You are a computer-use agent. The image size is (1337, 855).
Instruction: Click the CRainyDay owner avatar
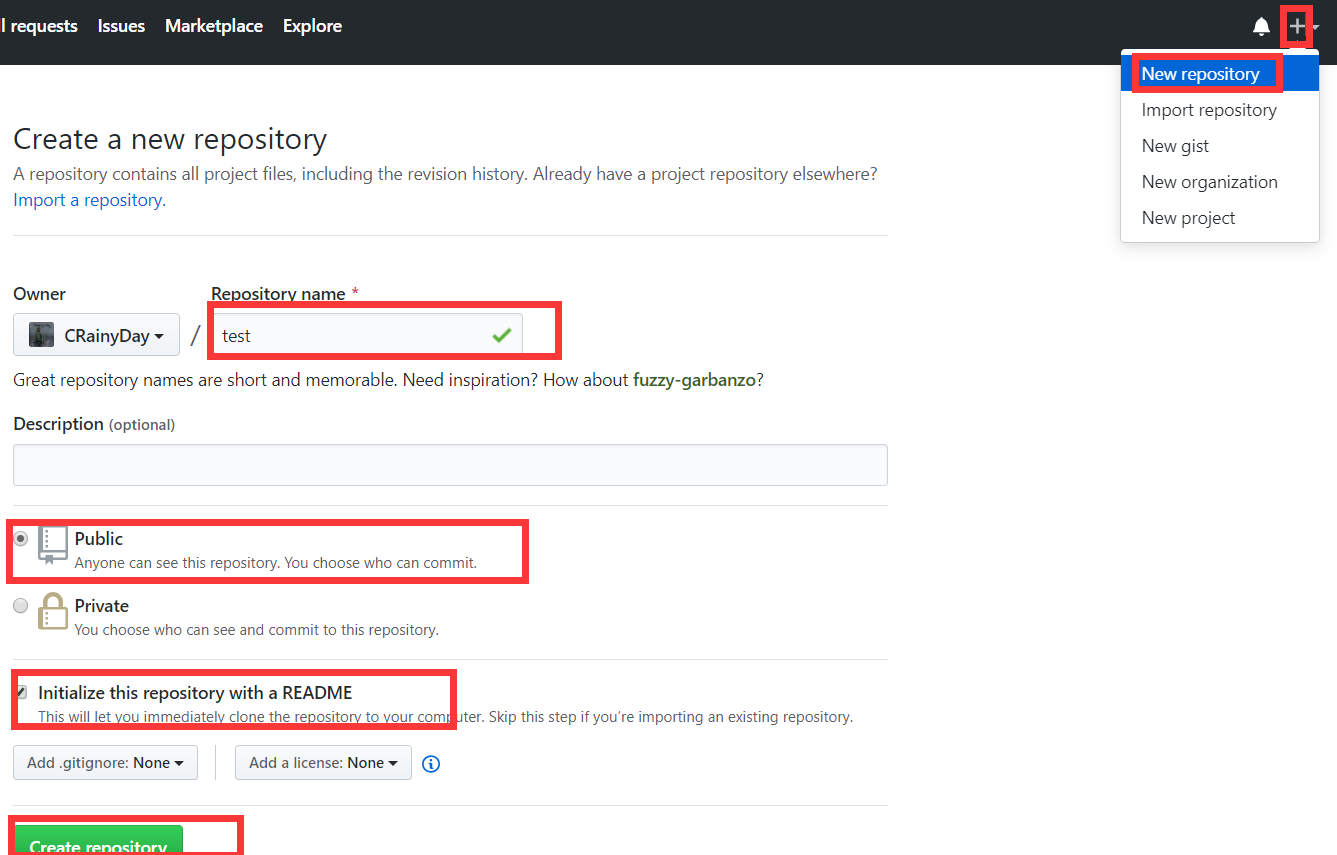click(x=40, y=334)
